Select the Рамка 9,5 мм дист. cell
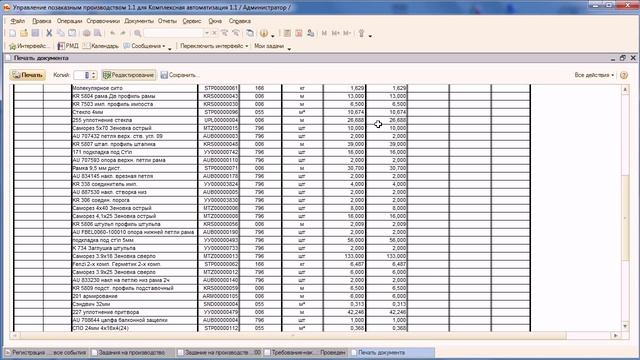 pyautogui.click(x=134, y=168)
